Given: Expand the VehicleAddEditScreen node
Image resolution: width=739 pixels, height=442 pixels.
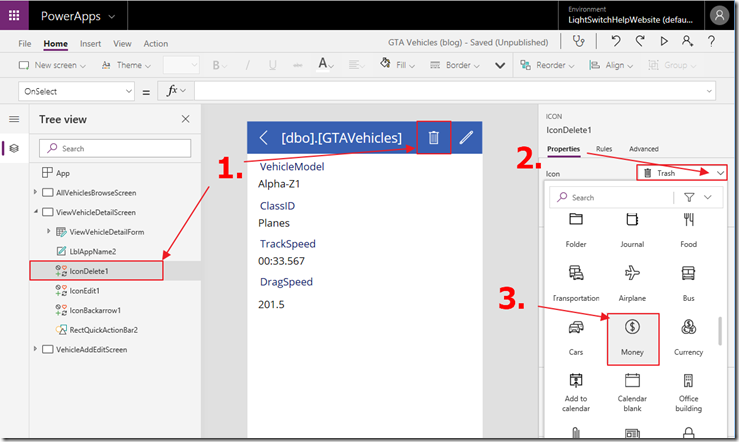Looking at the screenshot, I should tap(35, 349).
